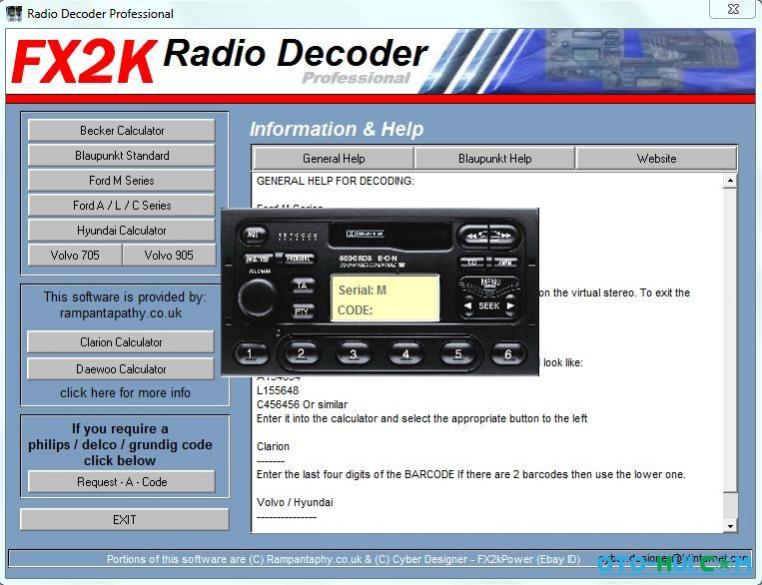
Task: Open the Hyundai Calculator
Action: click(121, 230)
